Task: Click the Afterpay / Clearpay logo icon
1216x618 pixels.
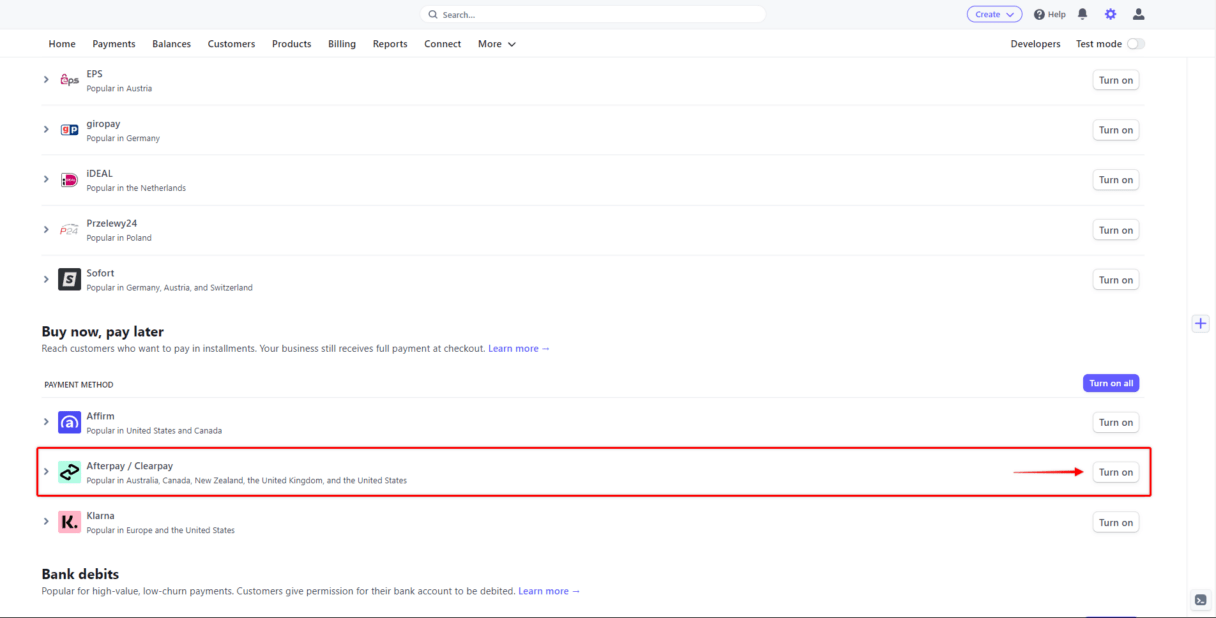Action: pos(69,472)
